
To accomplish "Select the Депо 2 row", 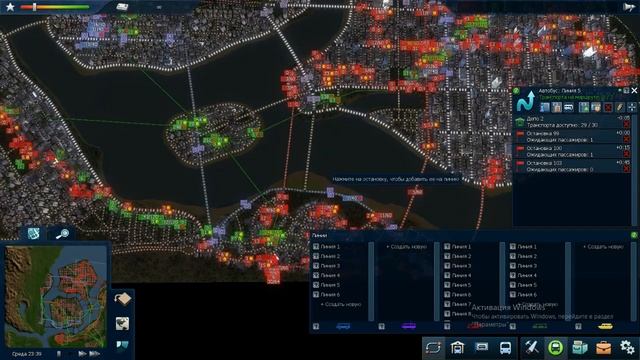I will pyautogui.click(x=572, y=122).
